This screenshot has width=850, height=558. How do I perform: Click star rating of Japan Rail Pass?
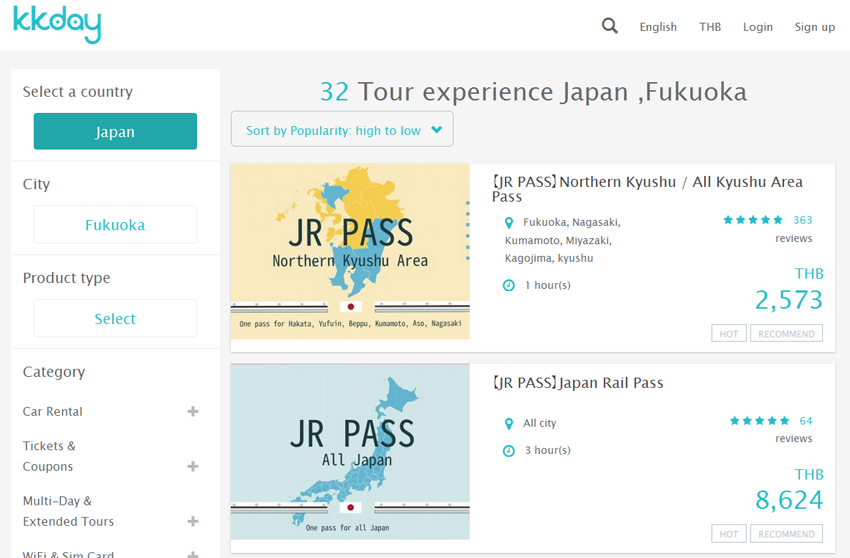coord(759,421)
